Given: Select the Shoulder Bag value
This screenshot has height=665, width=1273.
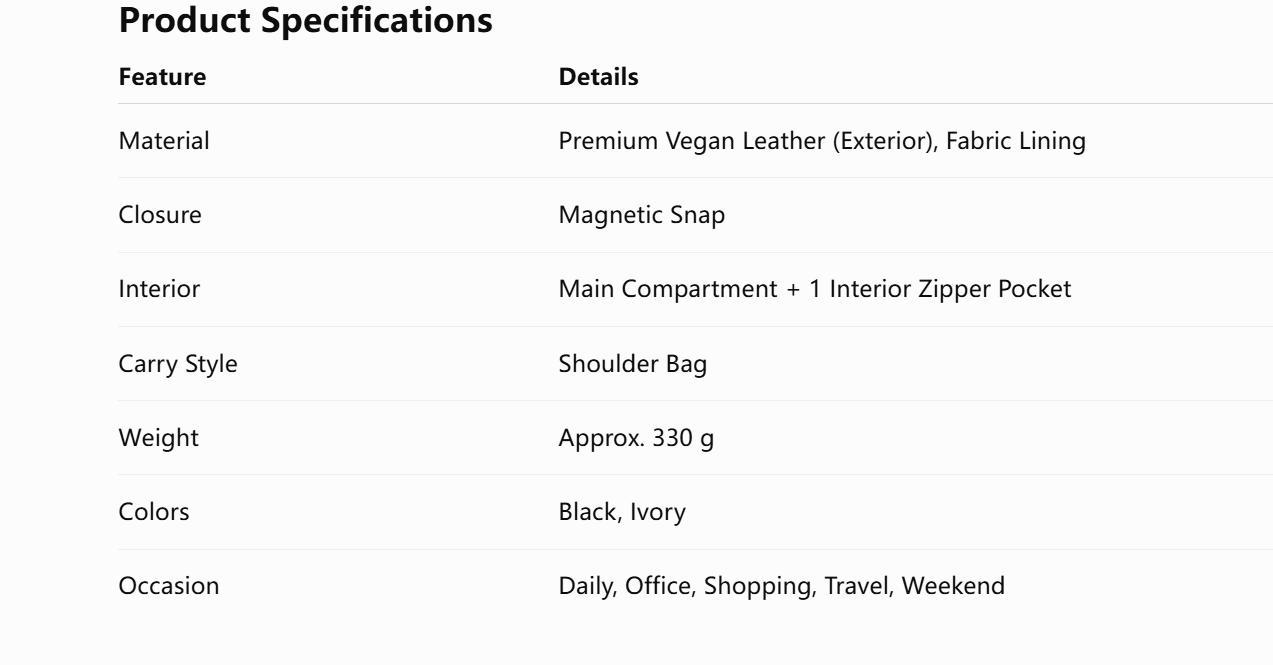Looking at the screenshot, I should point(633,364).
